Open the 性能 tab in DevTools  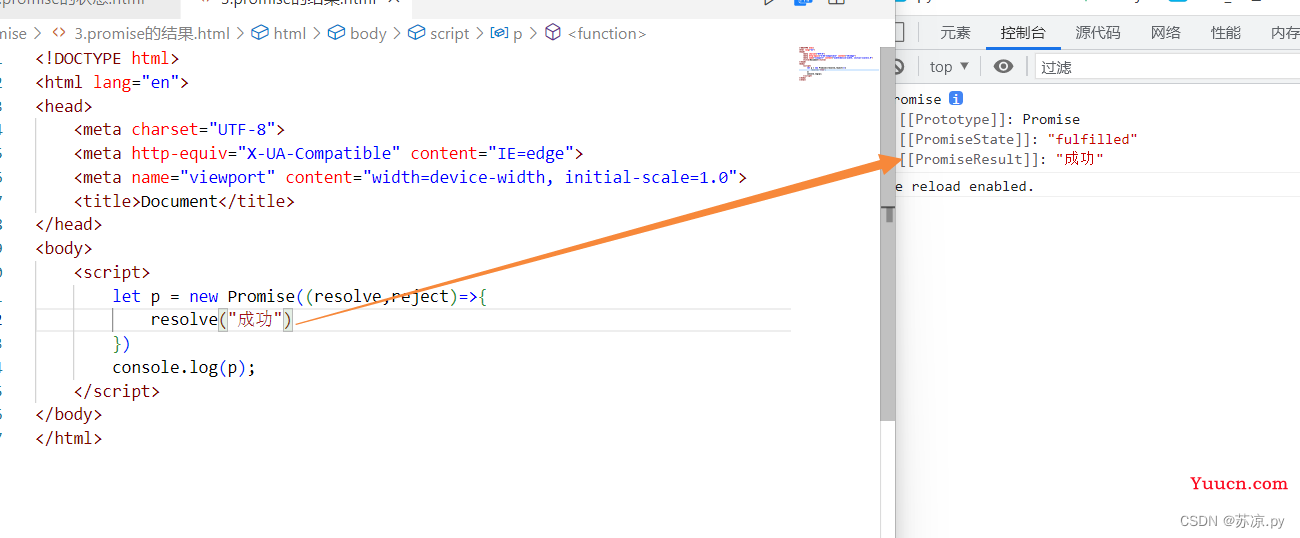[1226, 32]
